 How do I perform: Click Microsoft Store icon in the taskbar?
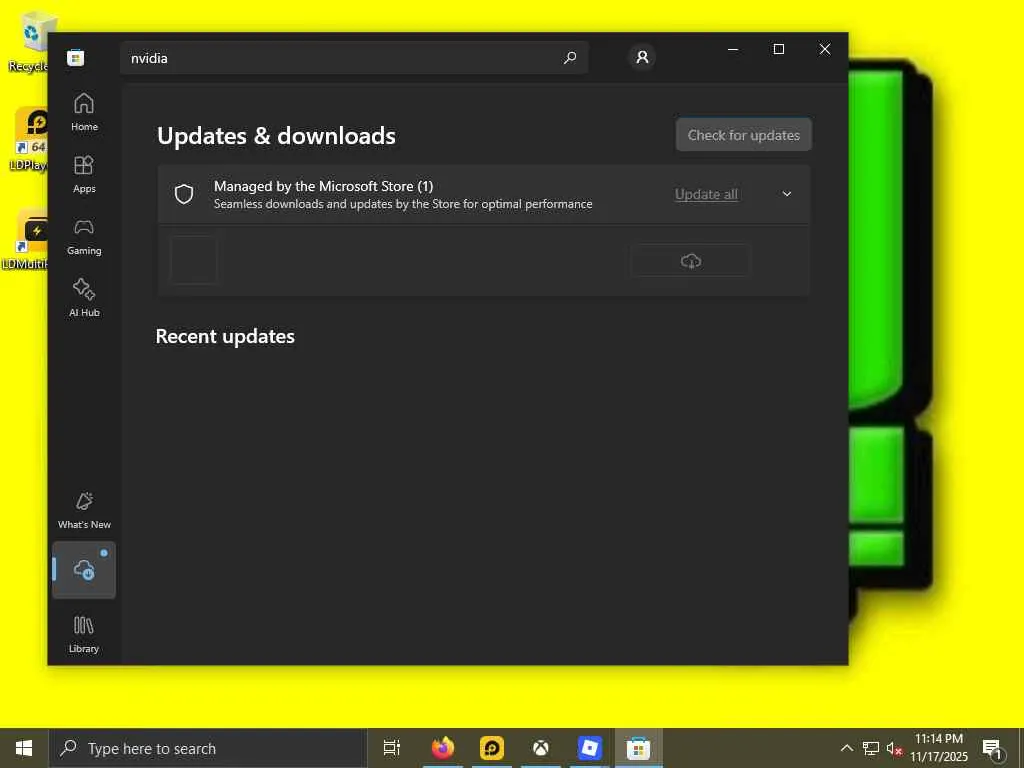coord(639,748)
